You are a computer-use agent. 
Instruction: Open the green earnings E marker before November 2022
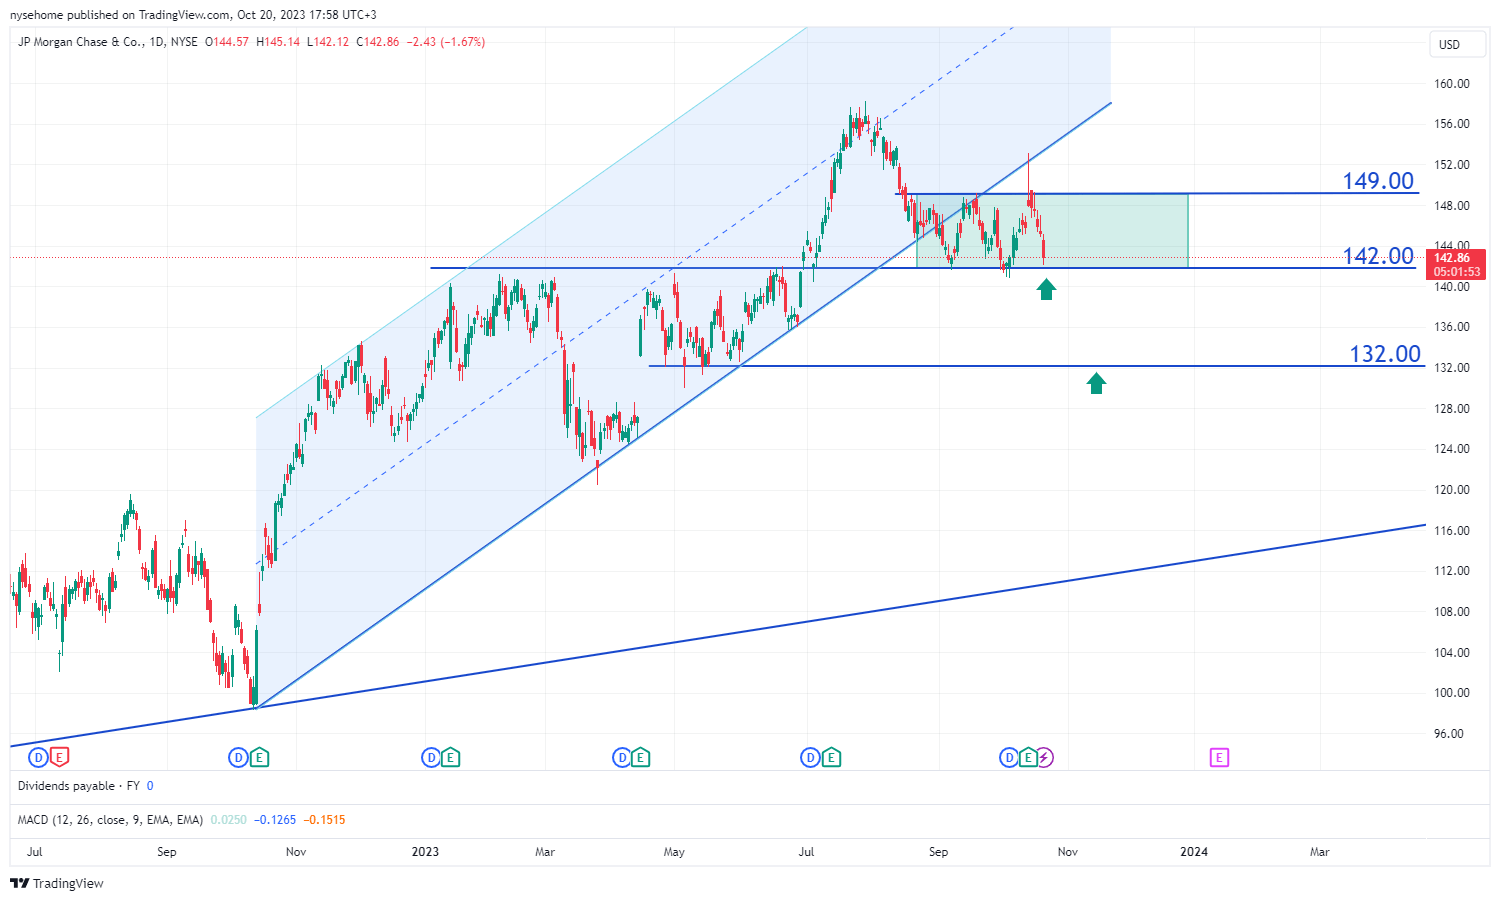[x=259, y=758]
